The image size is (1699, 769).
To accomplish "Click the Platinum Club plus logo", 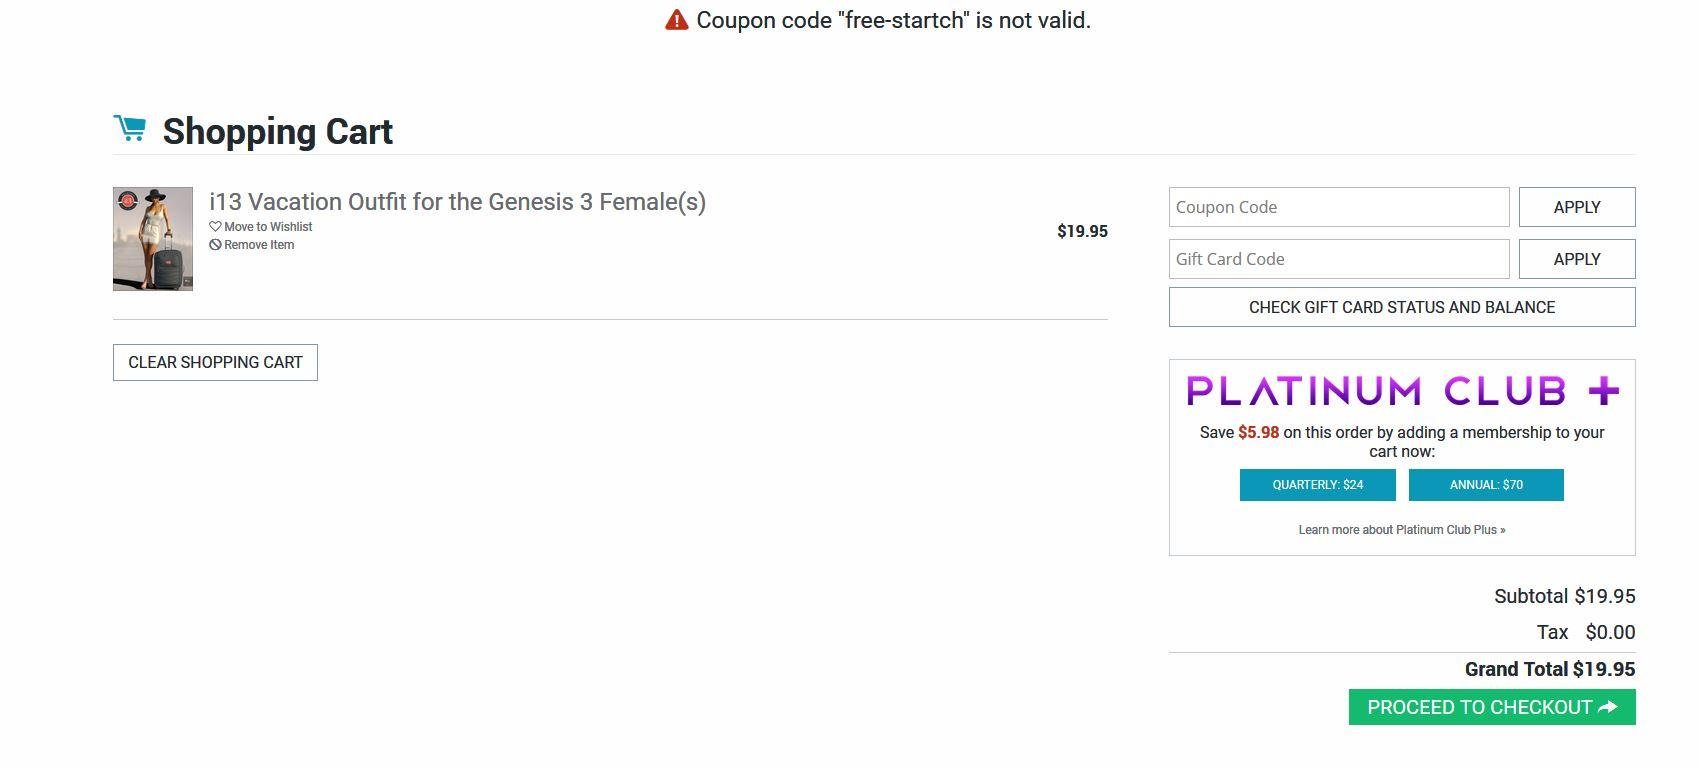I will tap(1402, 391).
